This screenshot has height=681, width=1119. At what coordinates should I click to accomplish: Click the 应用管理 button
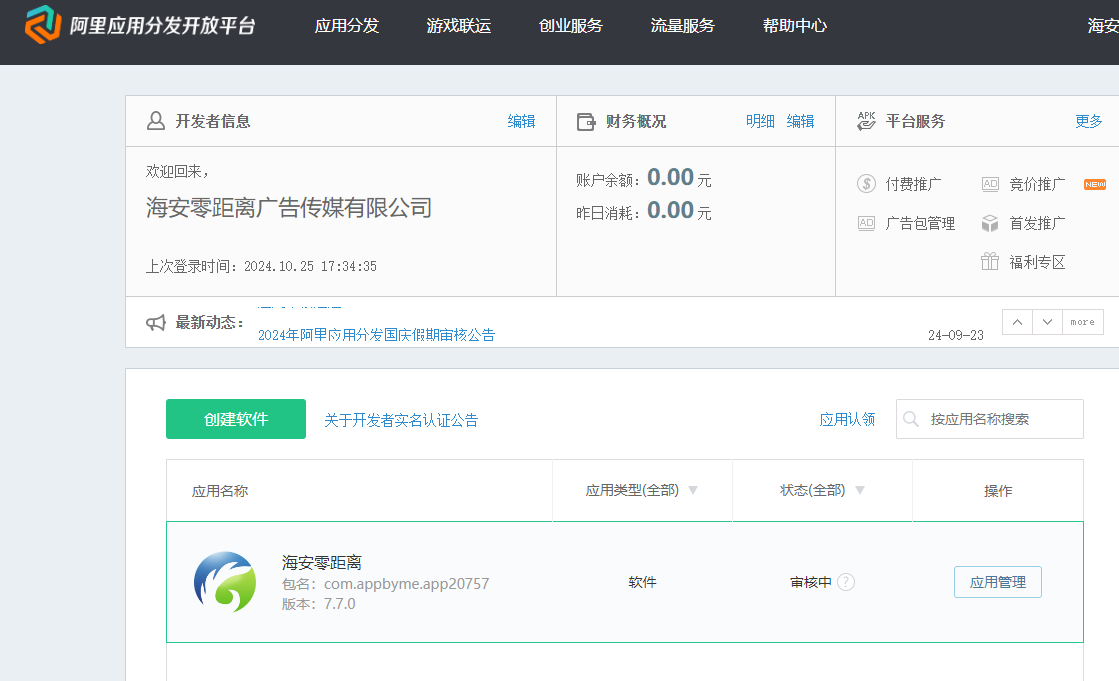click(x=998, y=582)
